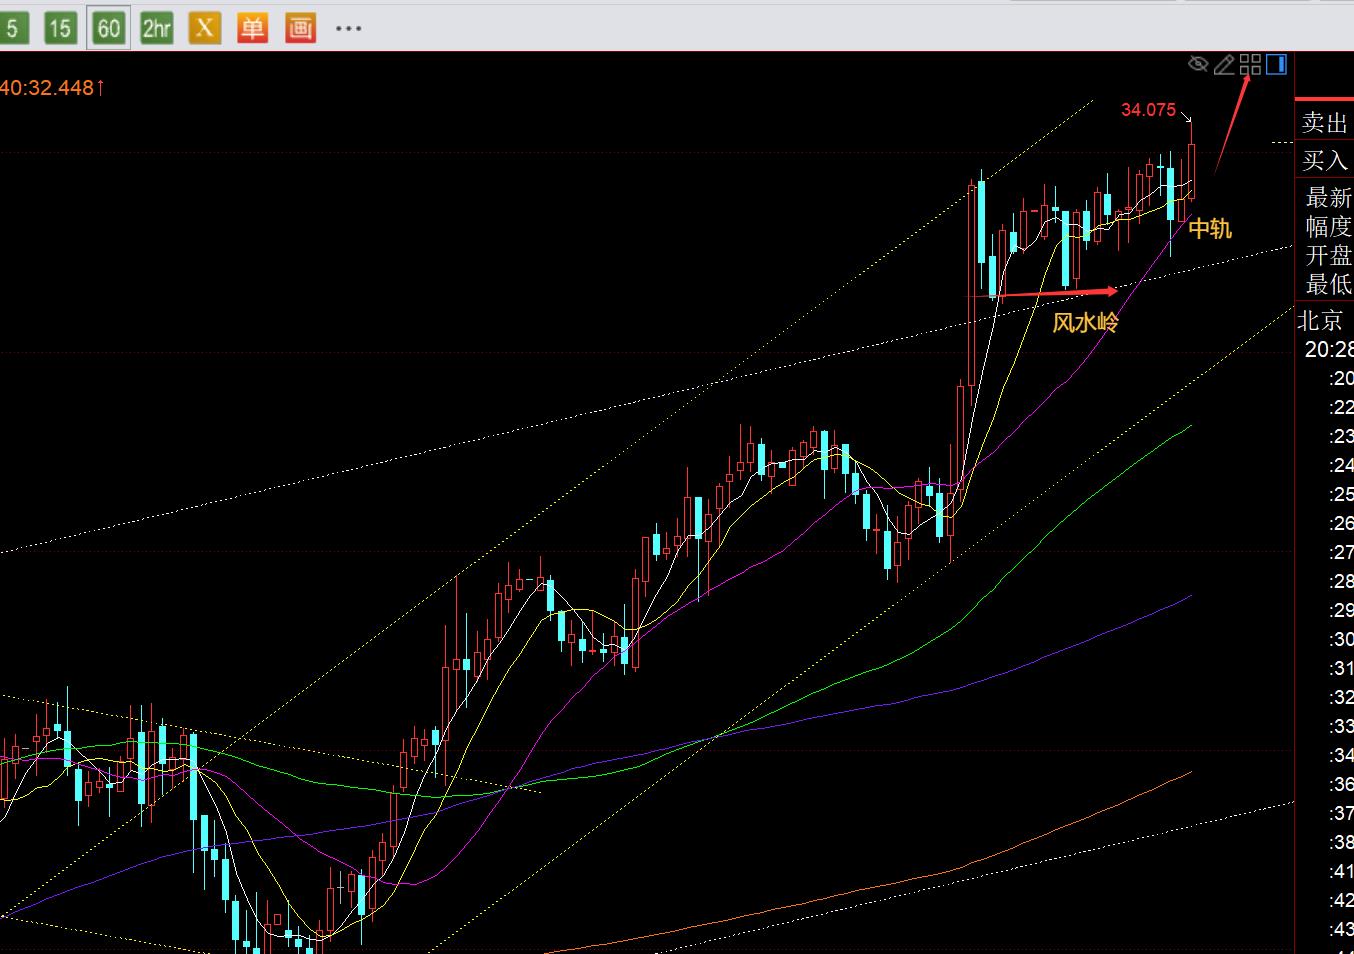Open the 画 drawing tools icon
1354x954 pixels.
[300, 28]
